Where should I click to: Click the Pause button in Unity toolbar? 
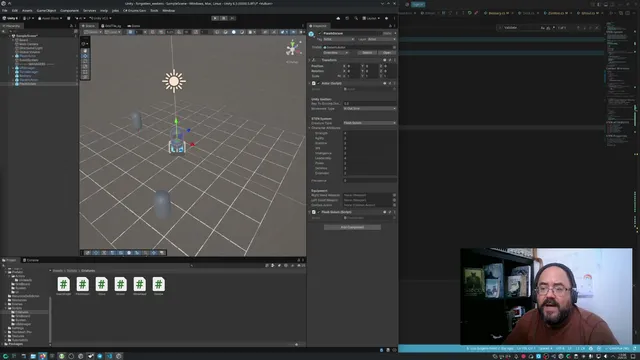(224, 18)
